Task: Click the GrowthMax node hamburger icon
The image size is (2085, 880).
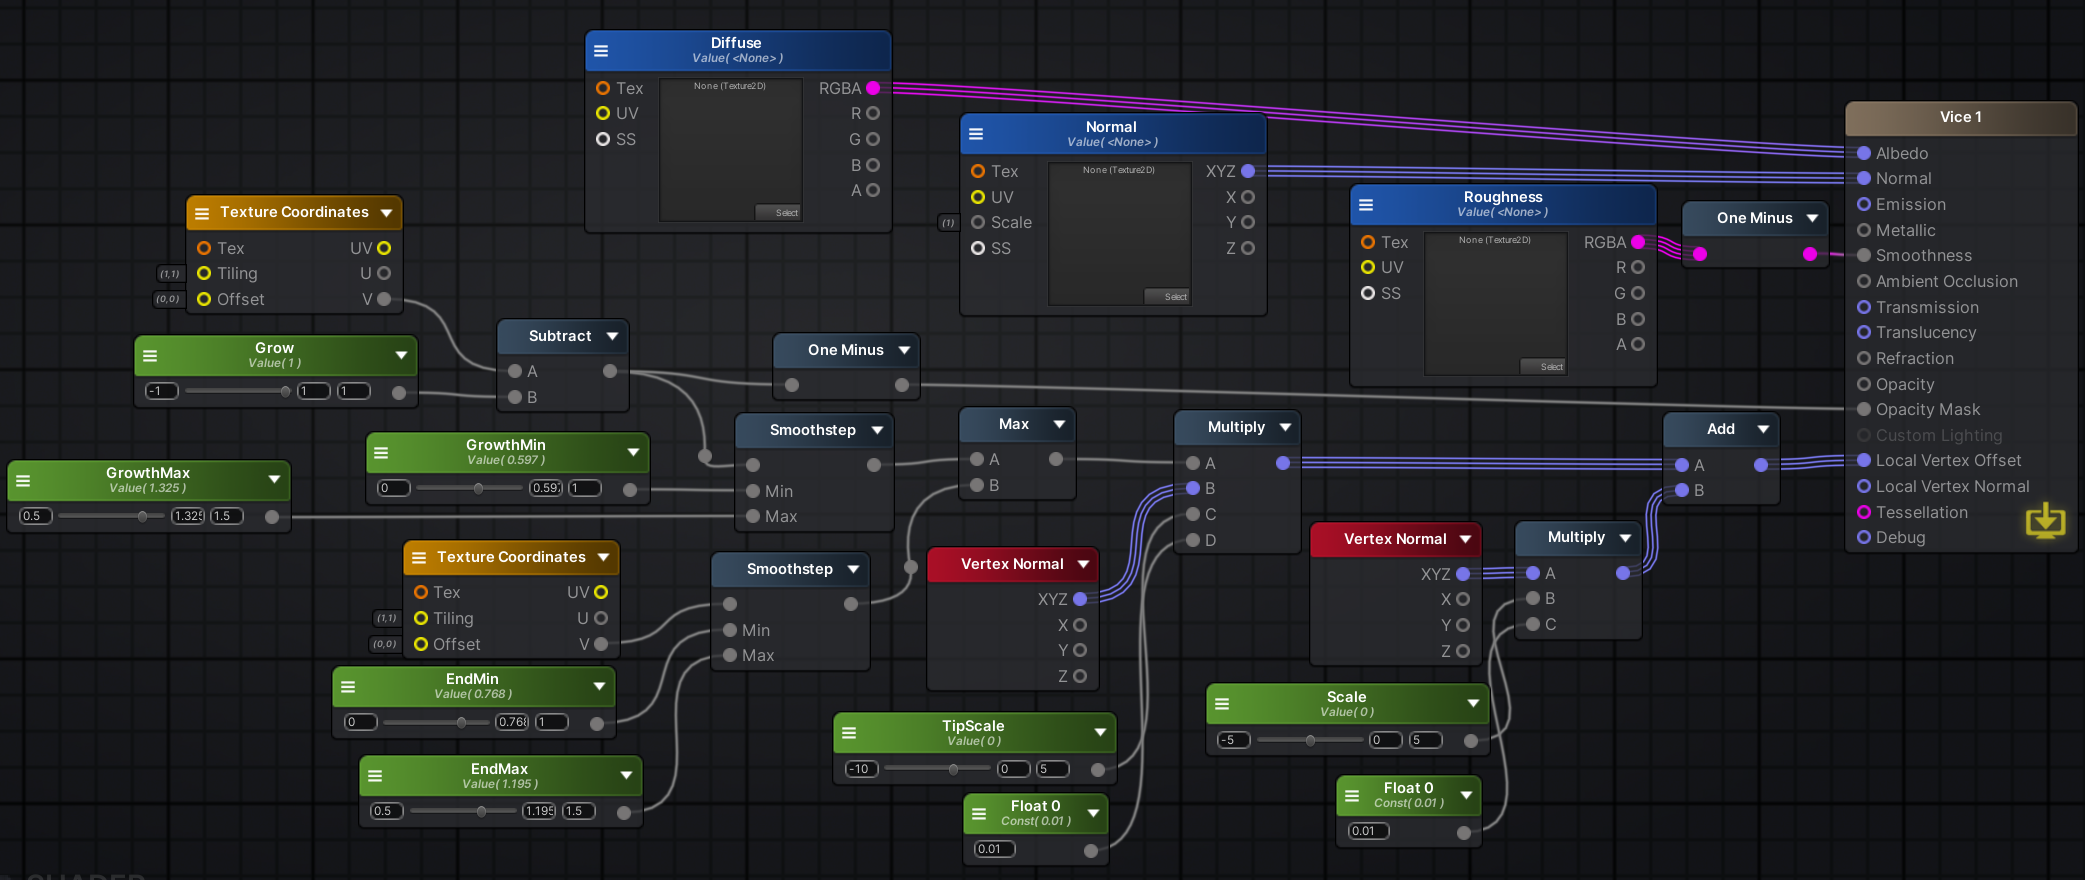Action: 23,480
